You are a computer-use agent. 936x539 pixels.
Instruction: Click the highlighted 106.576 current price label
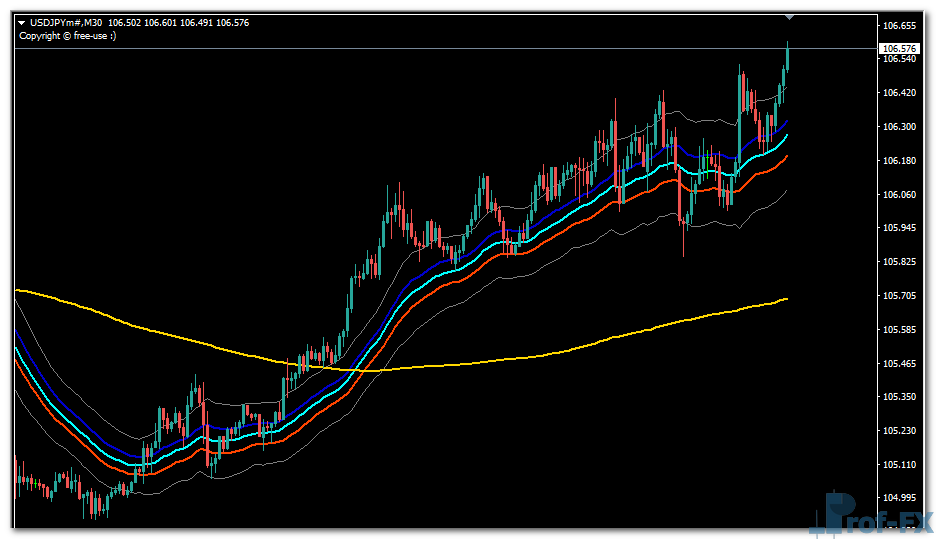pos(899,48)
